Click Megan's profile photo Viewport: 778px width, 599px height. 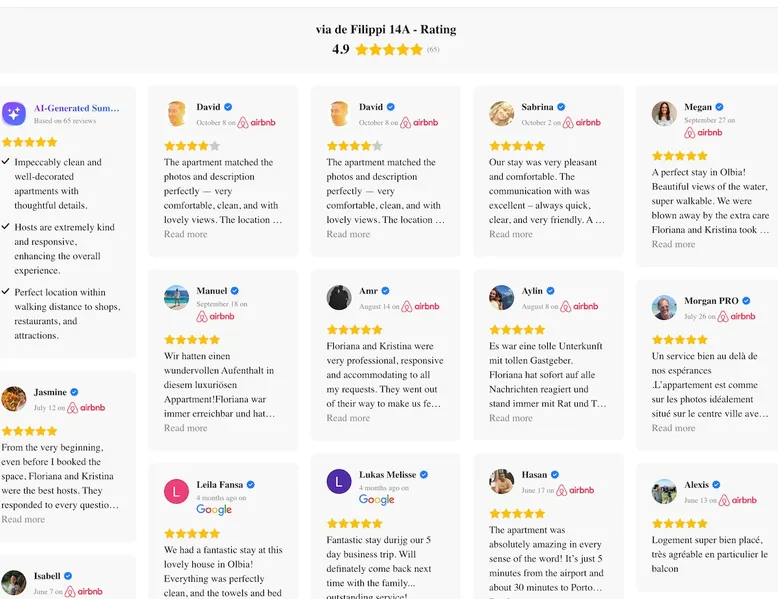[x=664, y=113]
